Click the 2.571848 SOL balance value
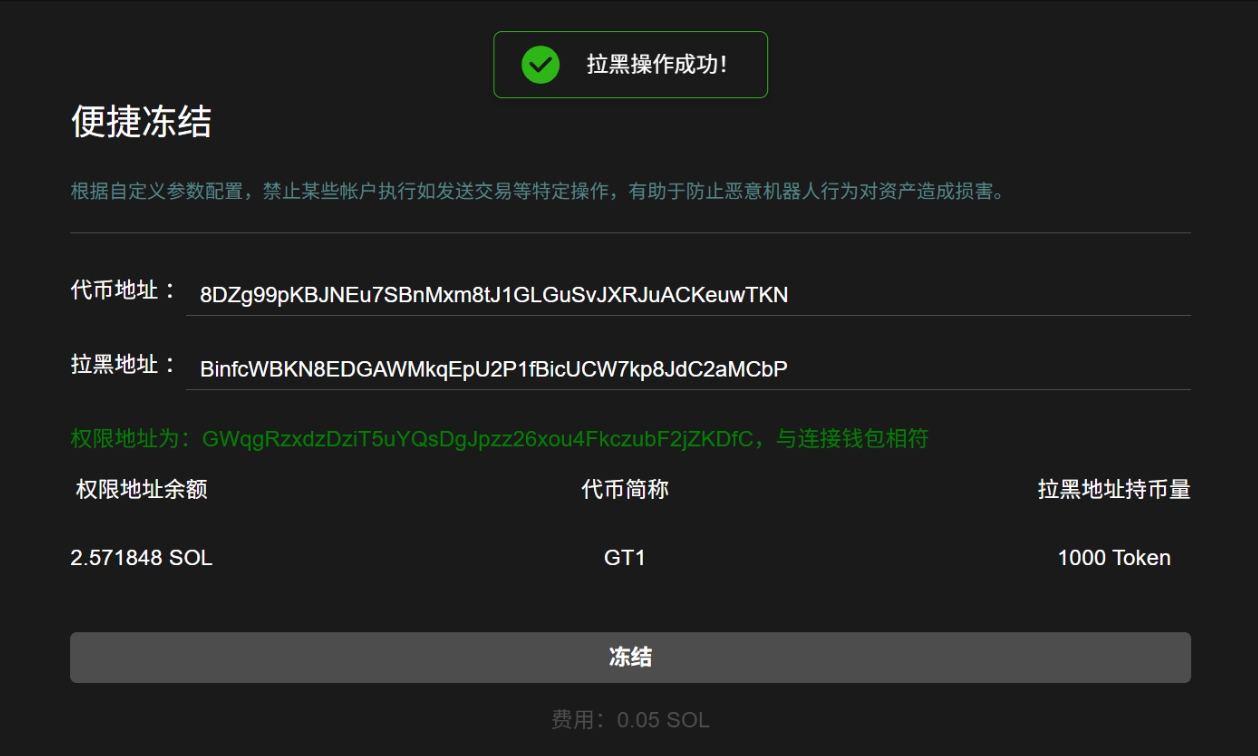The width and height of the screenshot is (1258, 756). [x=141, y=558]
